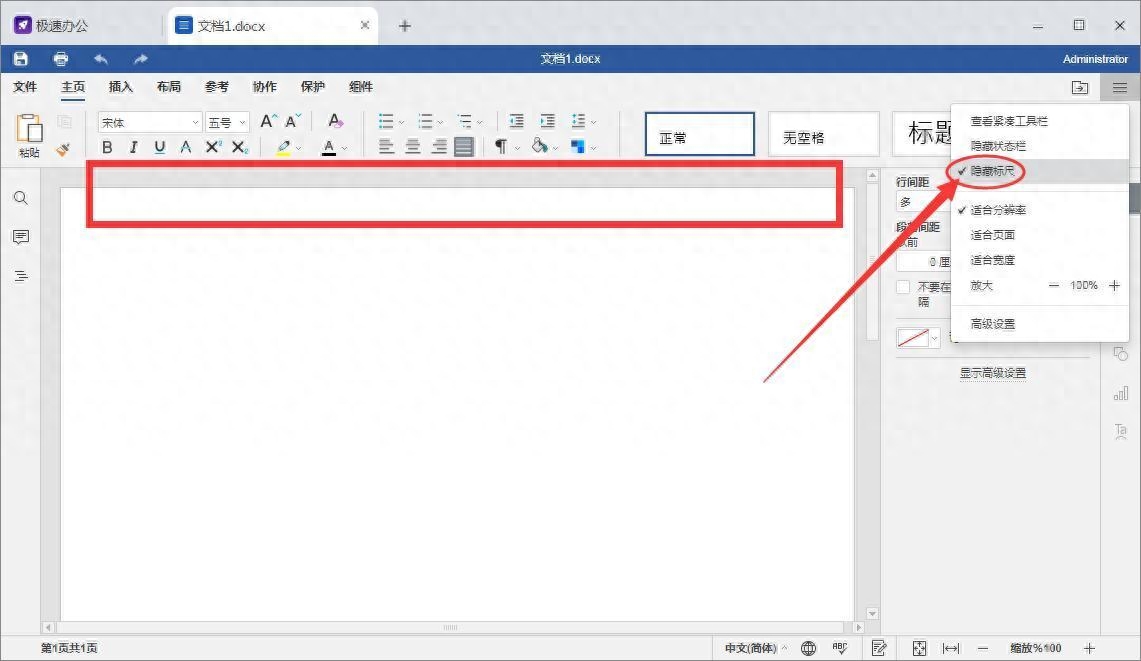Apply superscript formatting
1141x661 pixels.
(212, 147)
